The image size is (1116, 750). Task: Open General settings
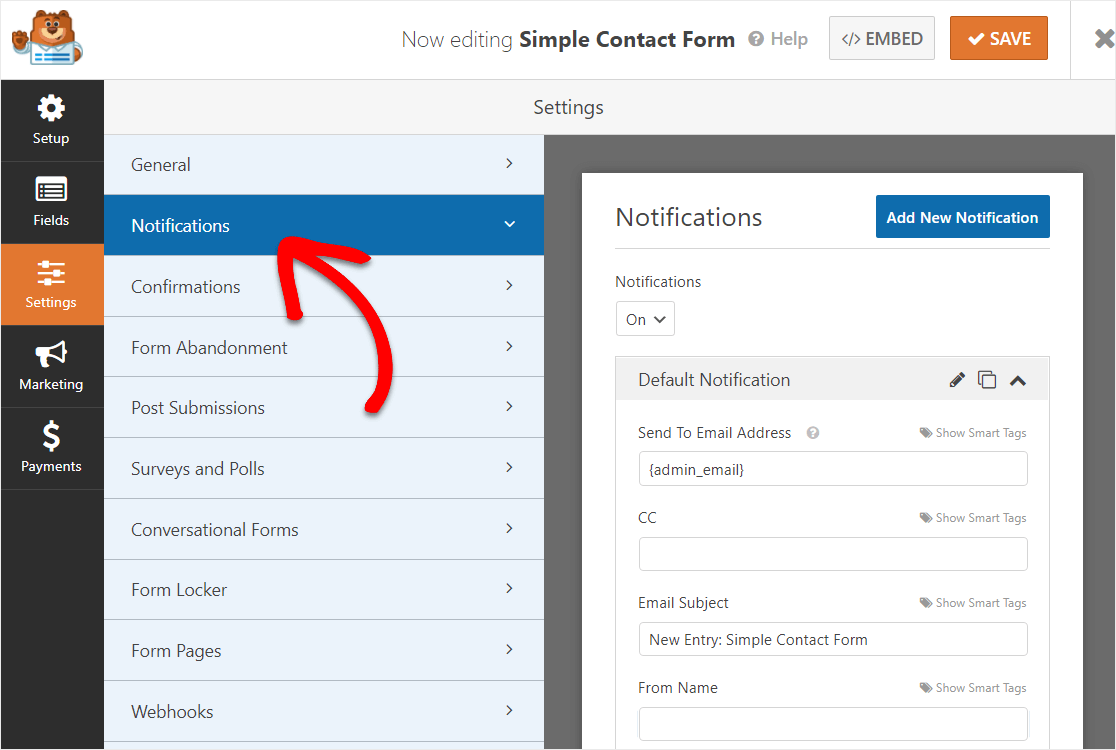pos(324,164)
